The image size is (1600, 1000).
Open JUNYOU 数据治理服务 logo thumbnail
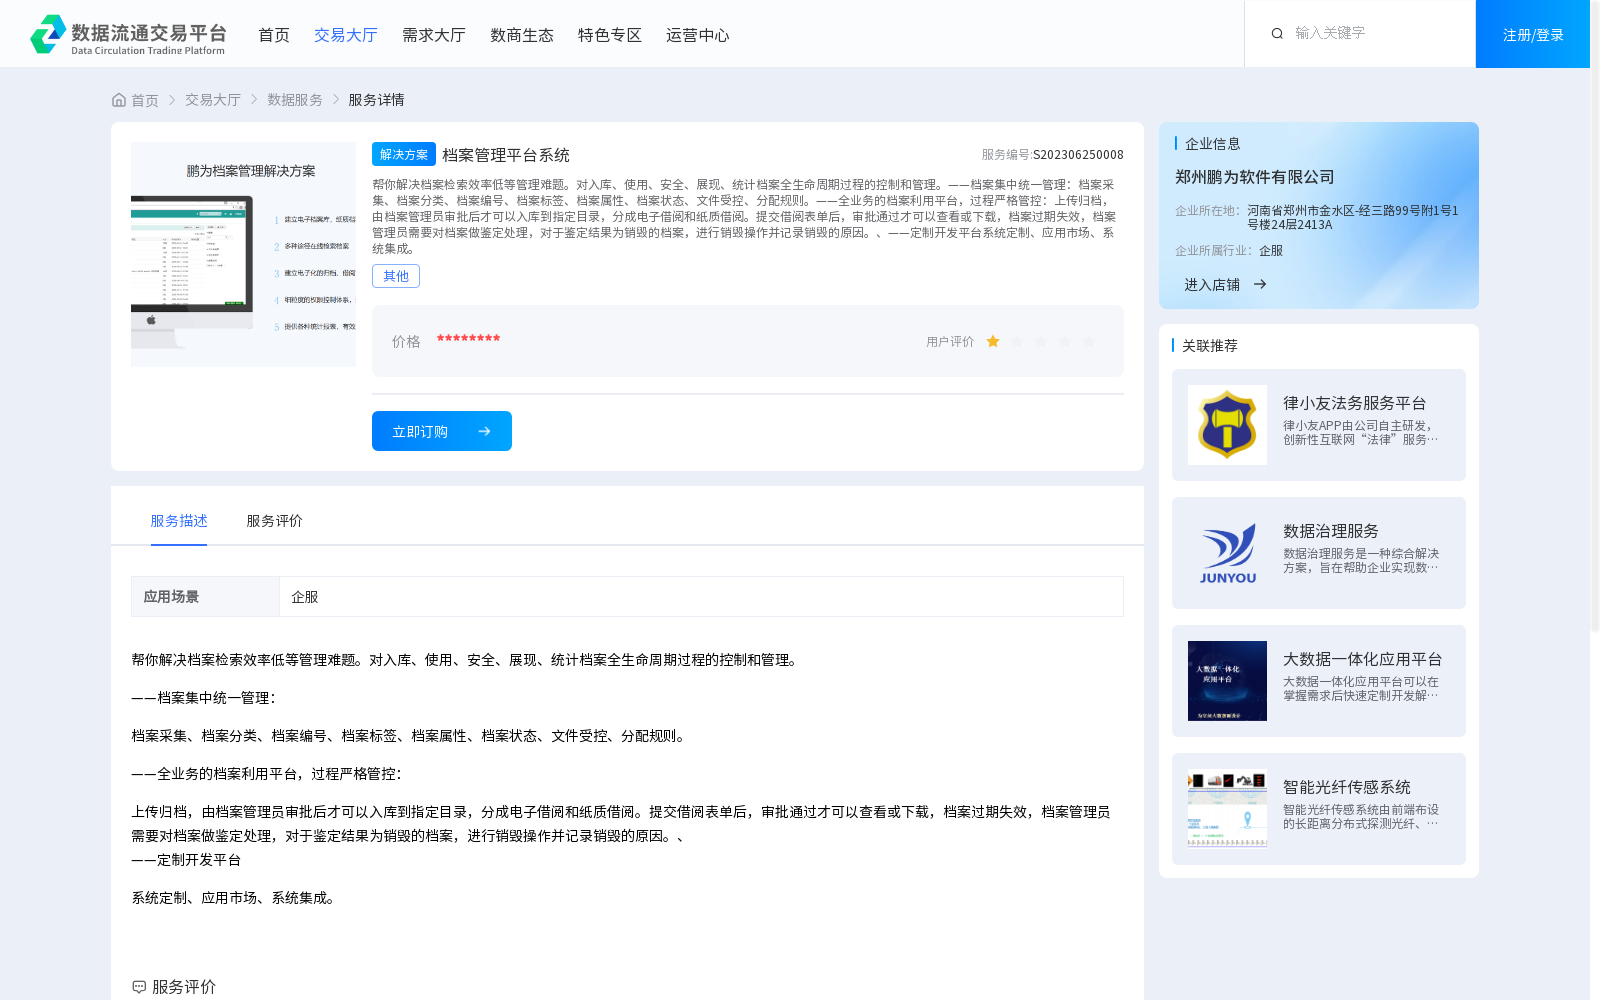1227,553
